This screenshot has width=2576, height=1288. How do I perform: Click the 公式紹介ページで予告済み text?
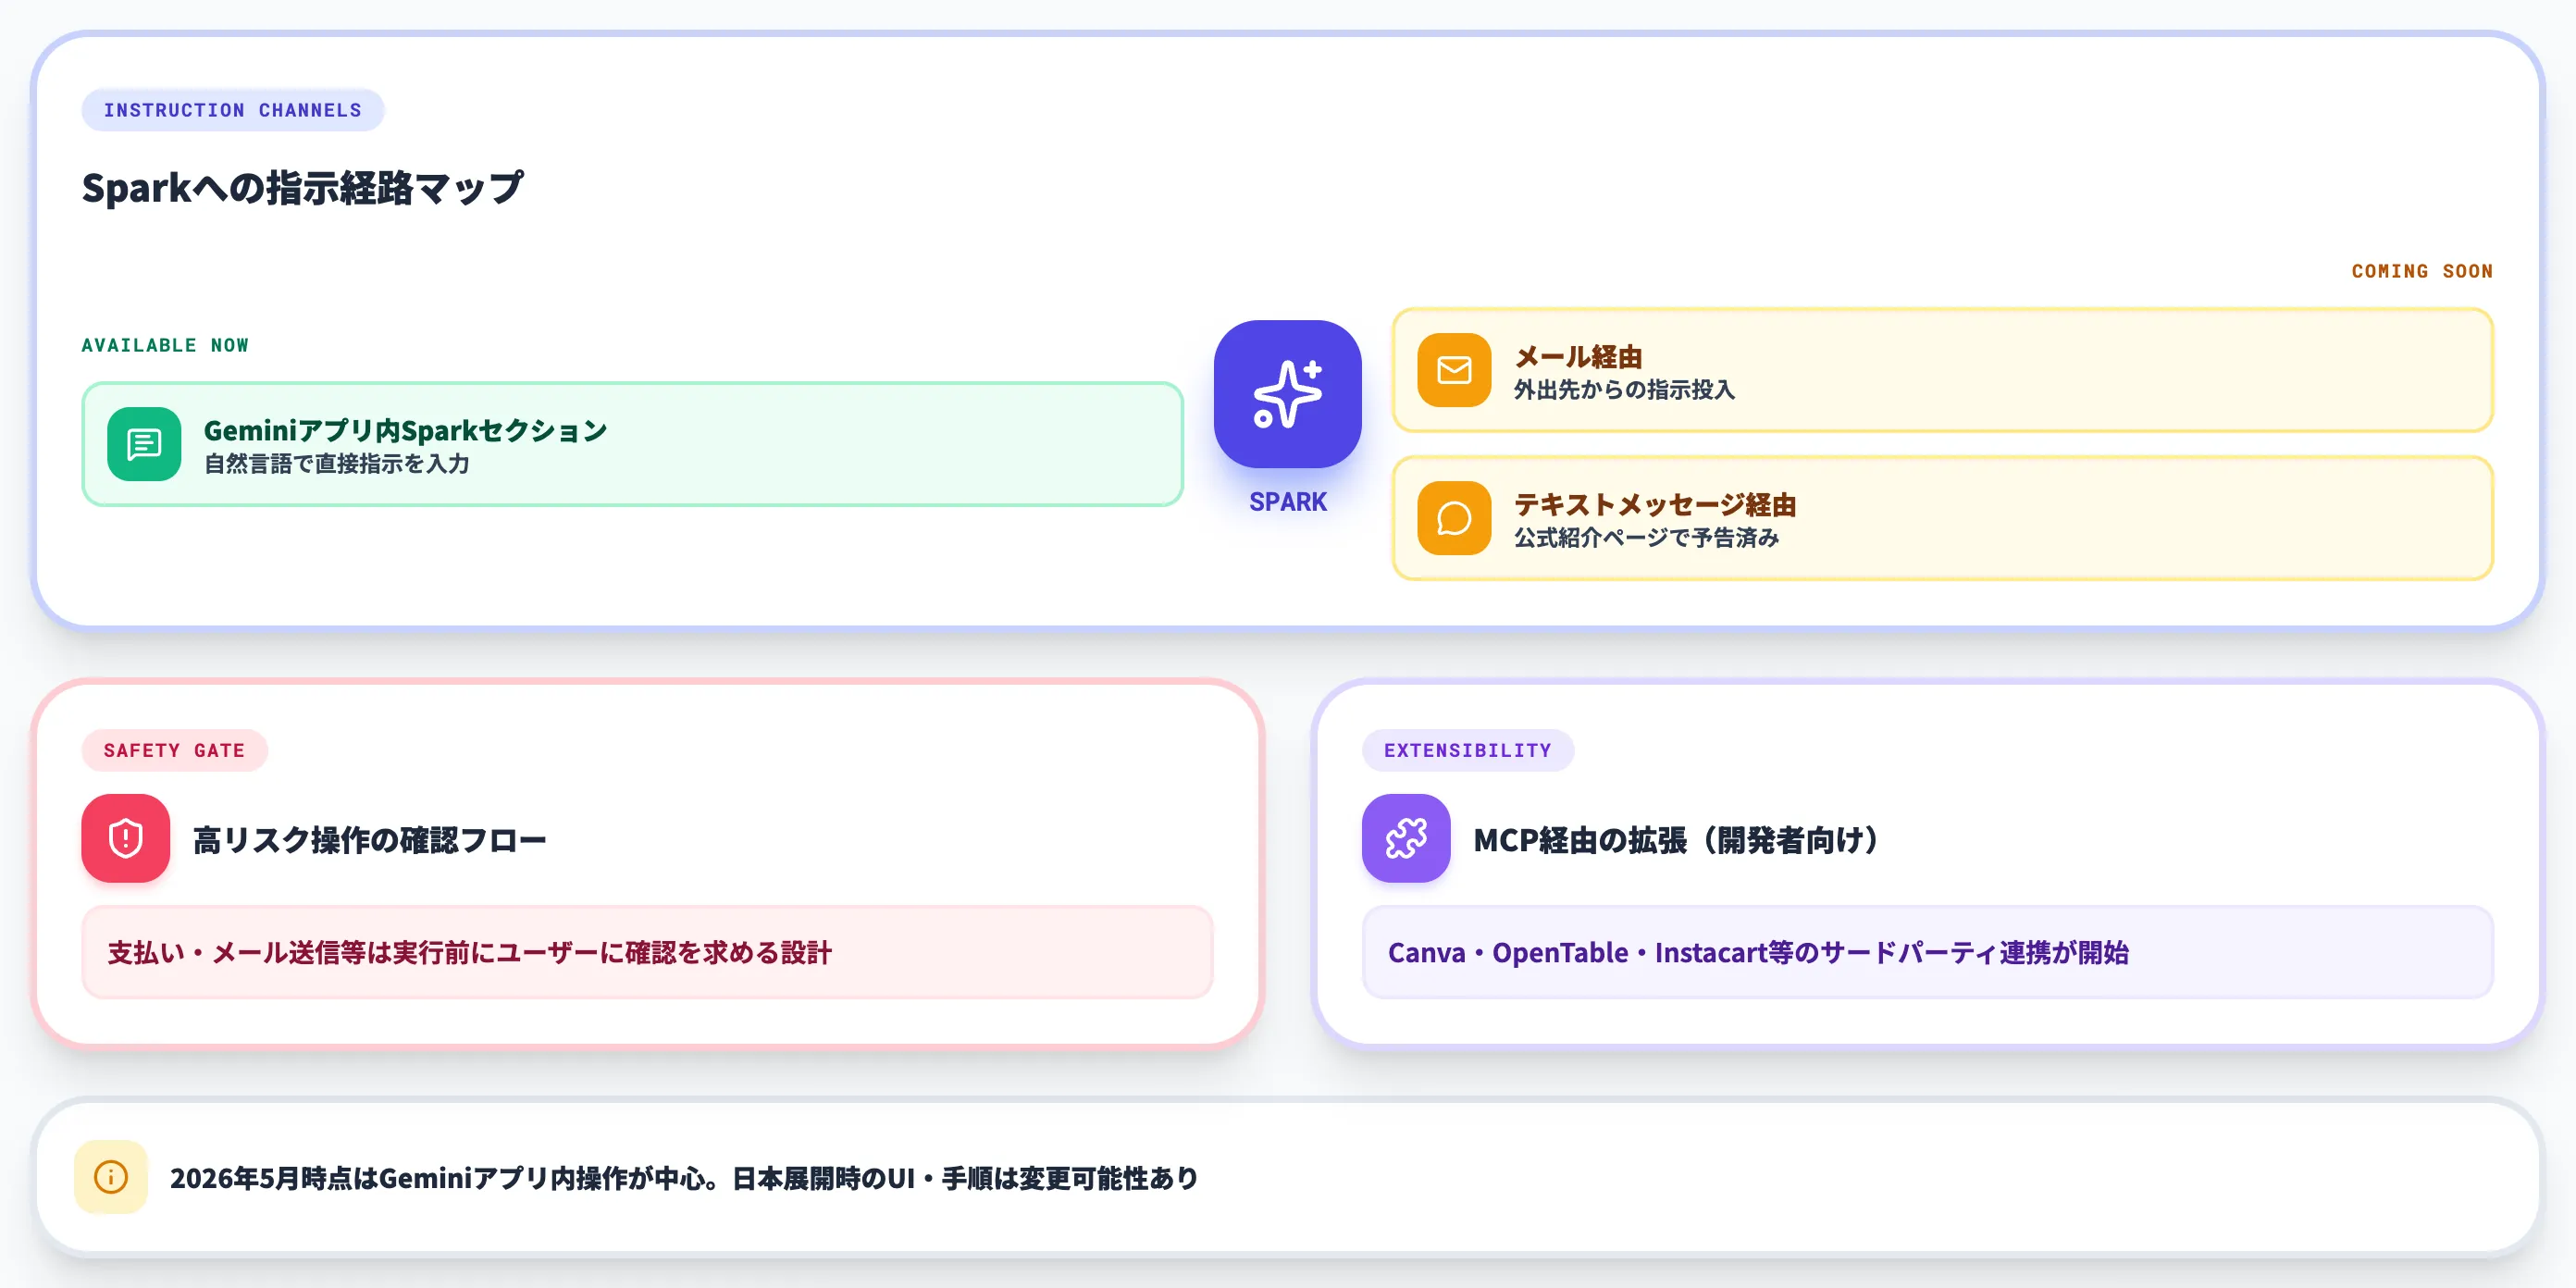tap(1646, 538)
